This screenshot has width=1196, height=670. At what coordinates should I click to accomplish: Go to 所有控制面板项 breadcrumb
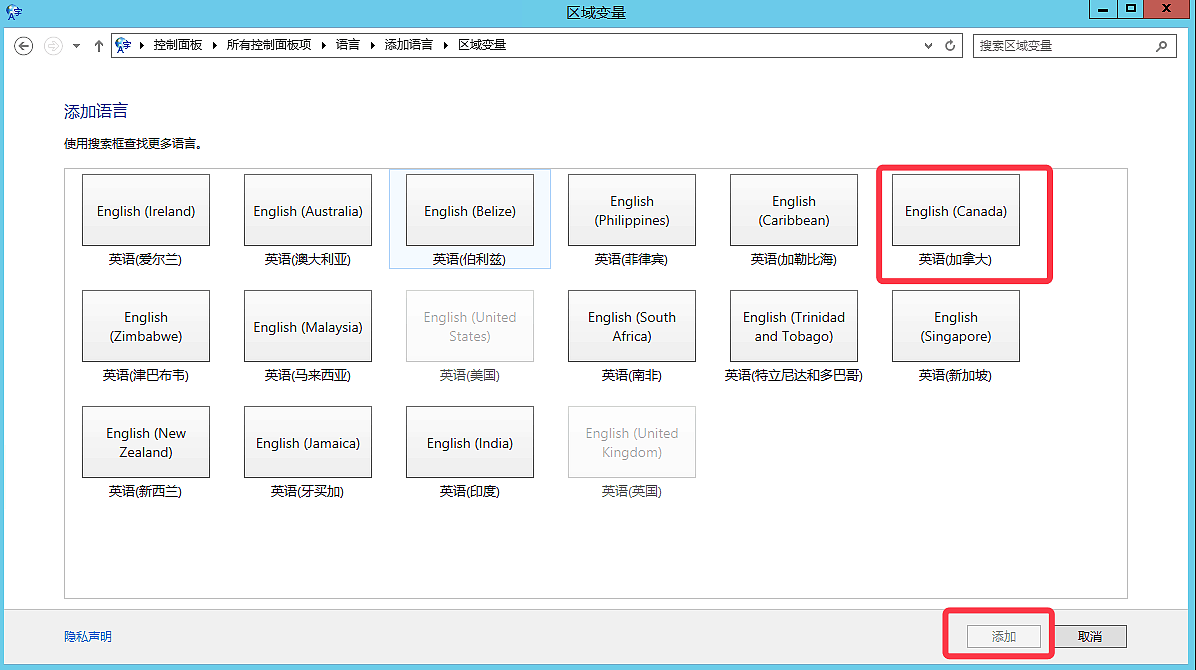[268, 45]
